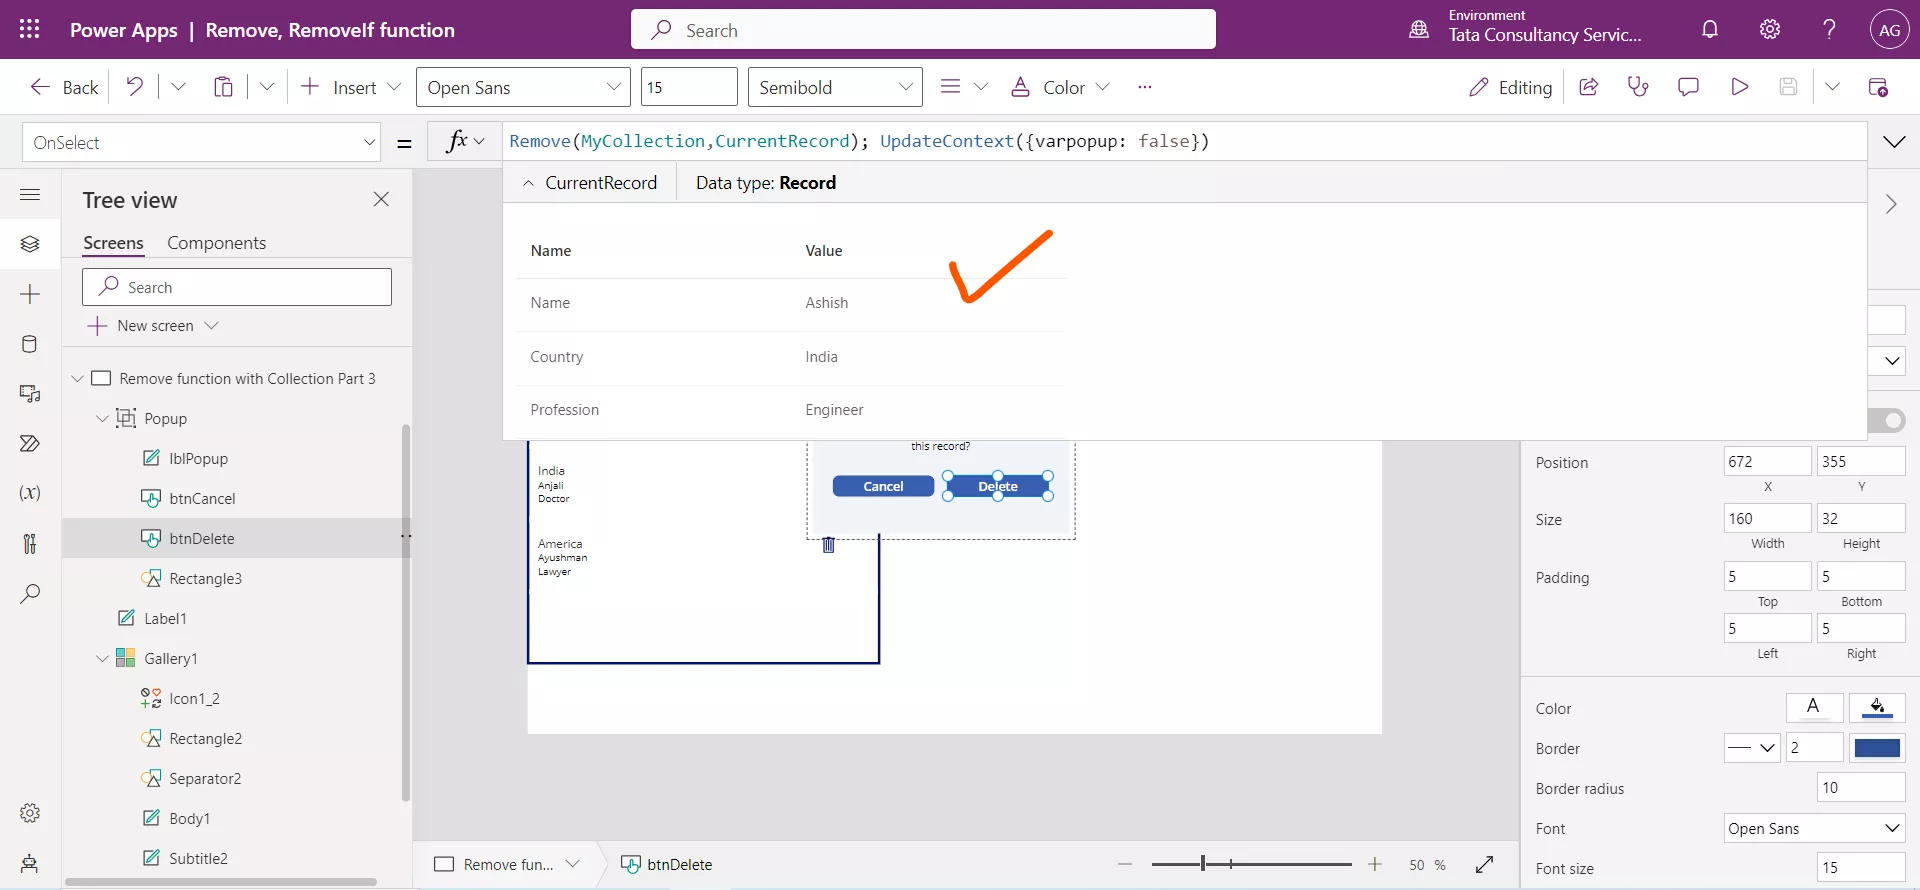The height and width of the screenshot is (890, 1920).
Task: Click the Share icon
Action: pos(1588,87)
